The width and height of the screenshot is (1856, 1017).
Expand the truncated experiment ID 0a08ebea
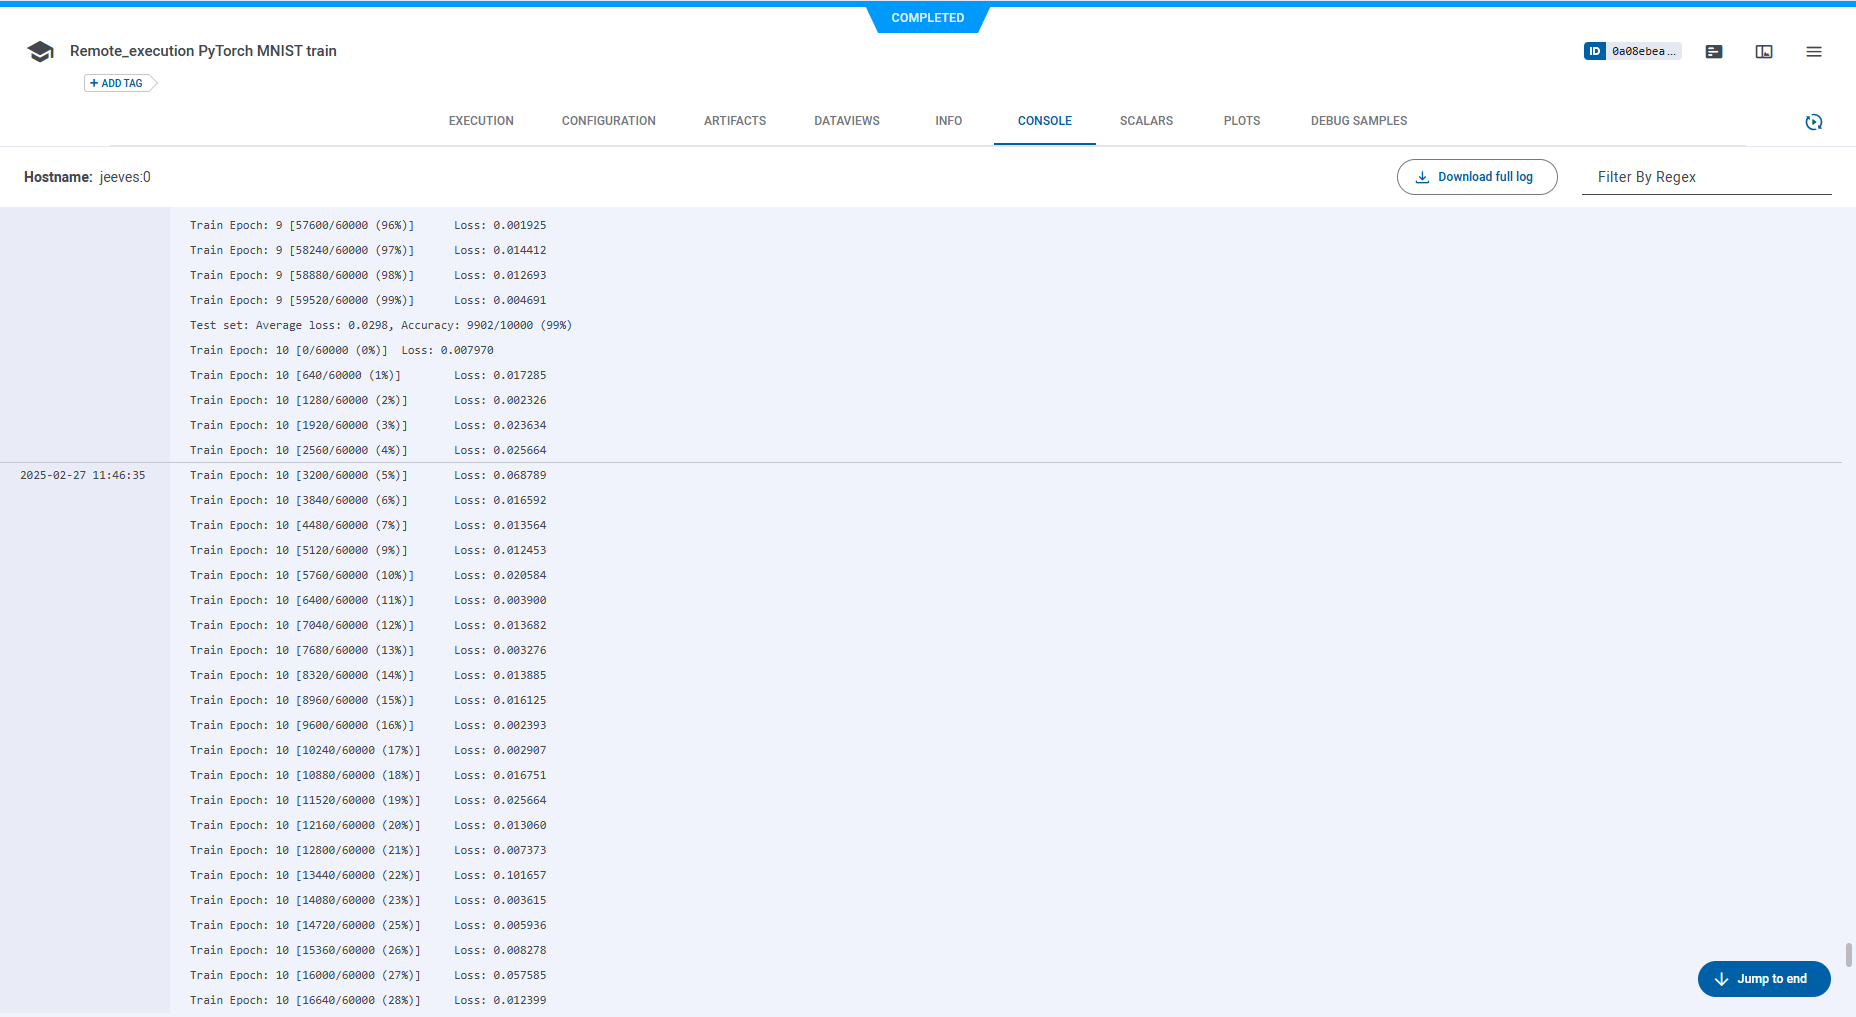1643,50
